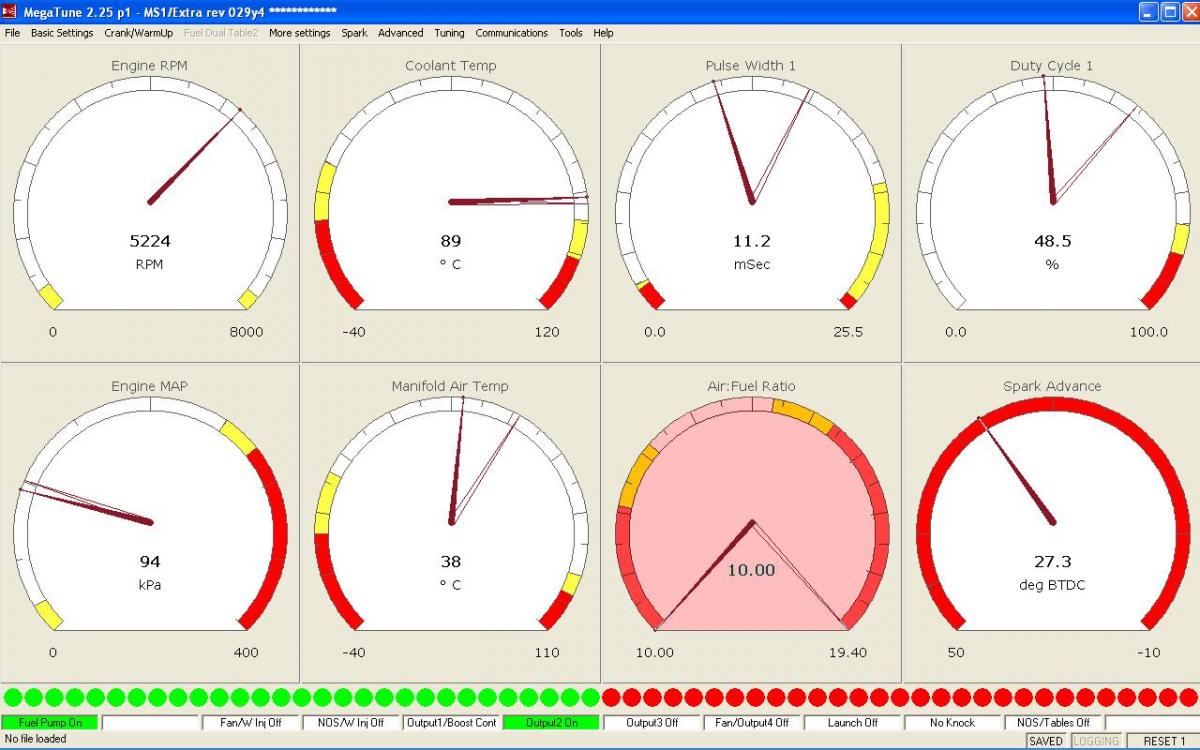Click the Fan/W Inj Off indicator
The image size is (1200, 750).
[250, 722]
